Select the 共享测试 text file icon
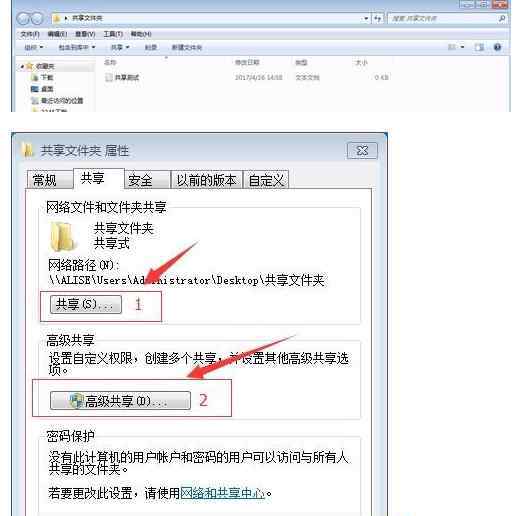The height and width of the screenshot is (516, 515). [109, 77]
